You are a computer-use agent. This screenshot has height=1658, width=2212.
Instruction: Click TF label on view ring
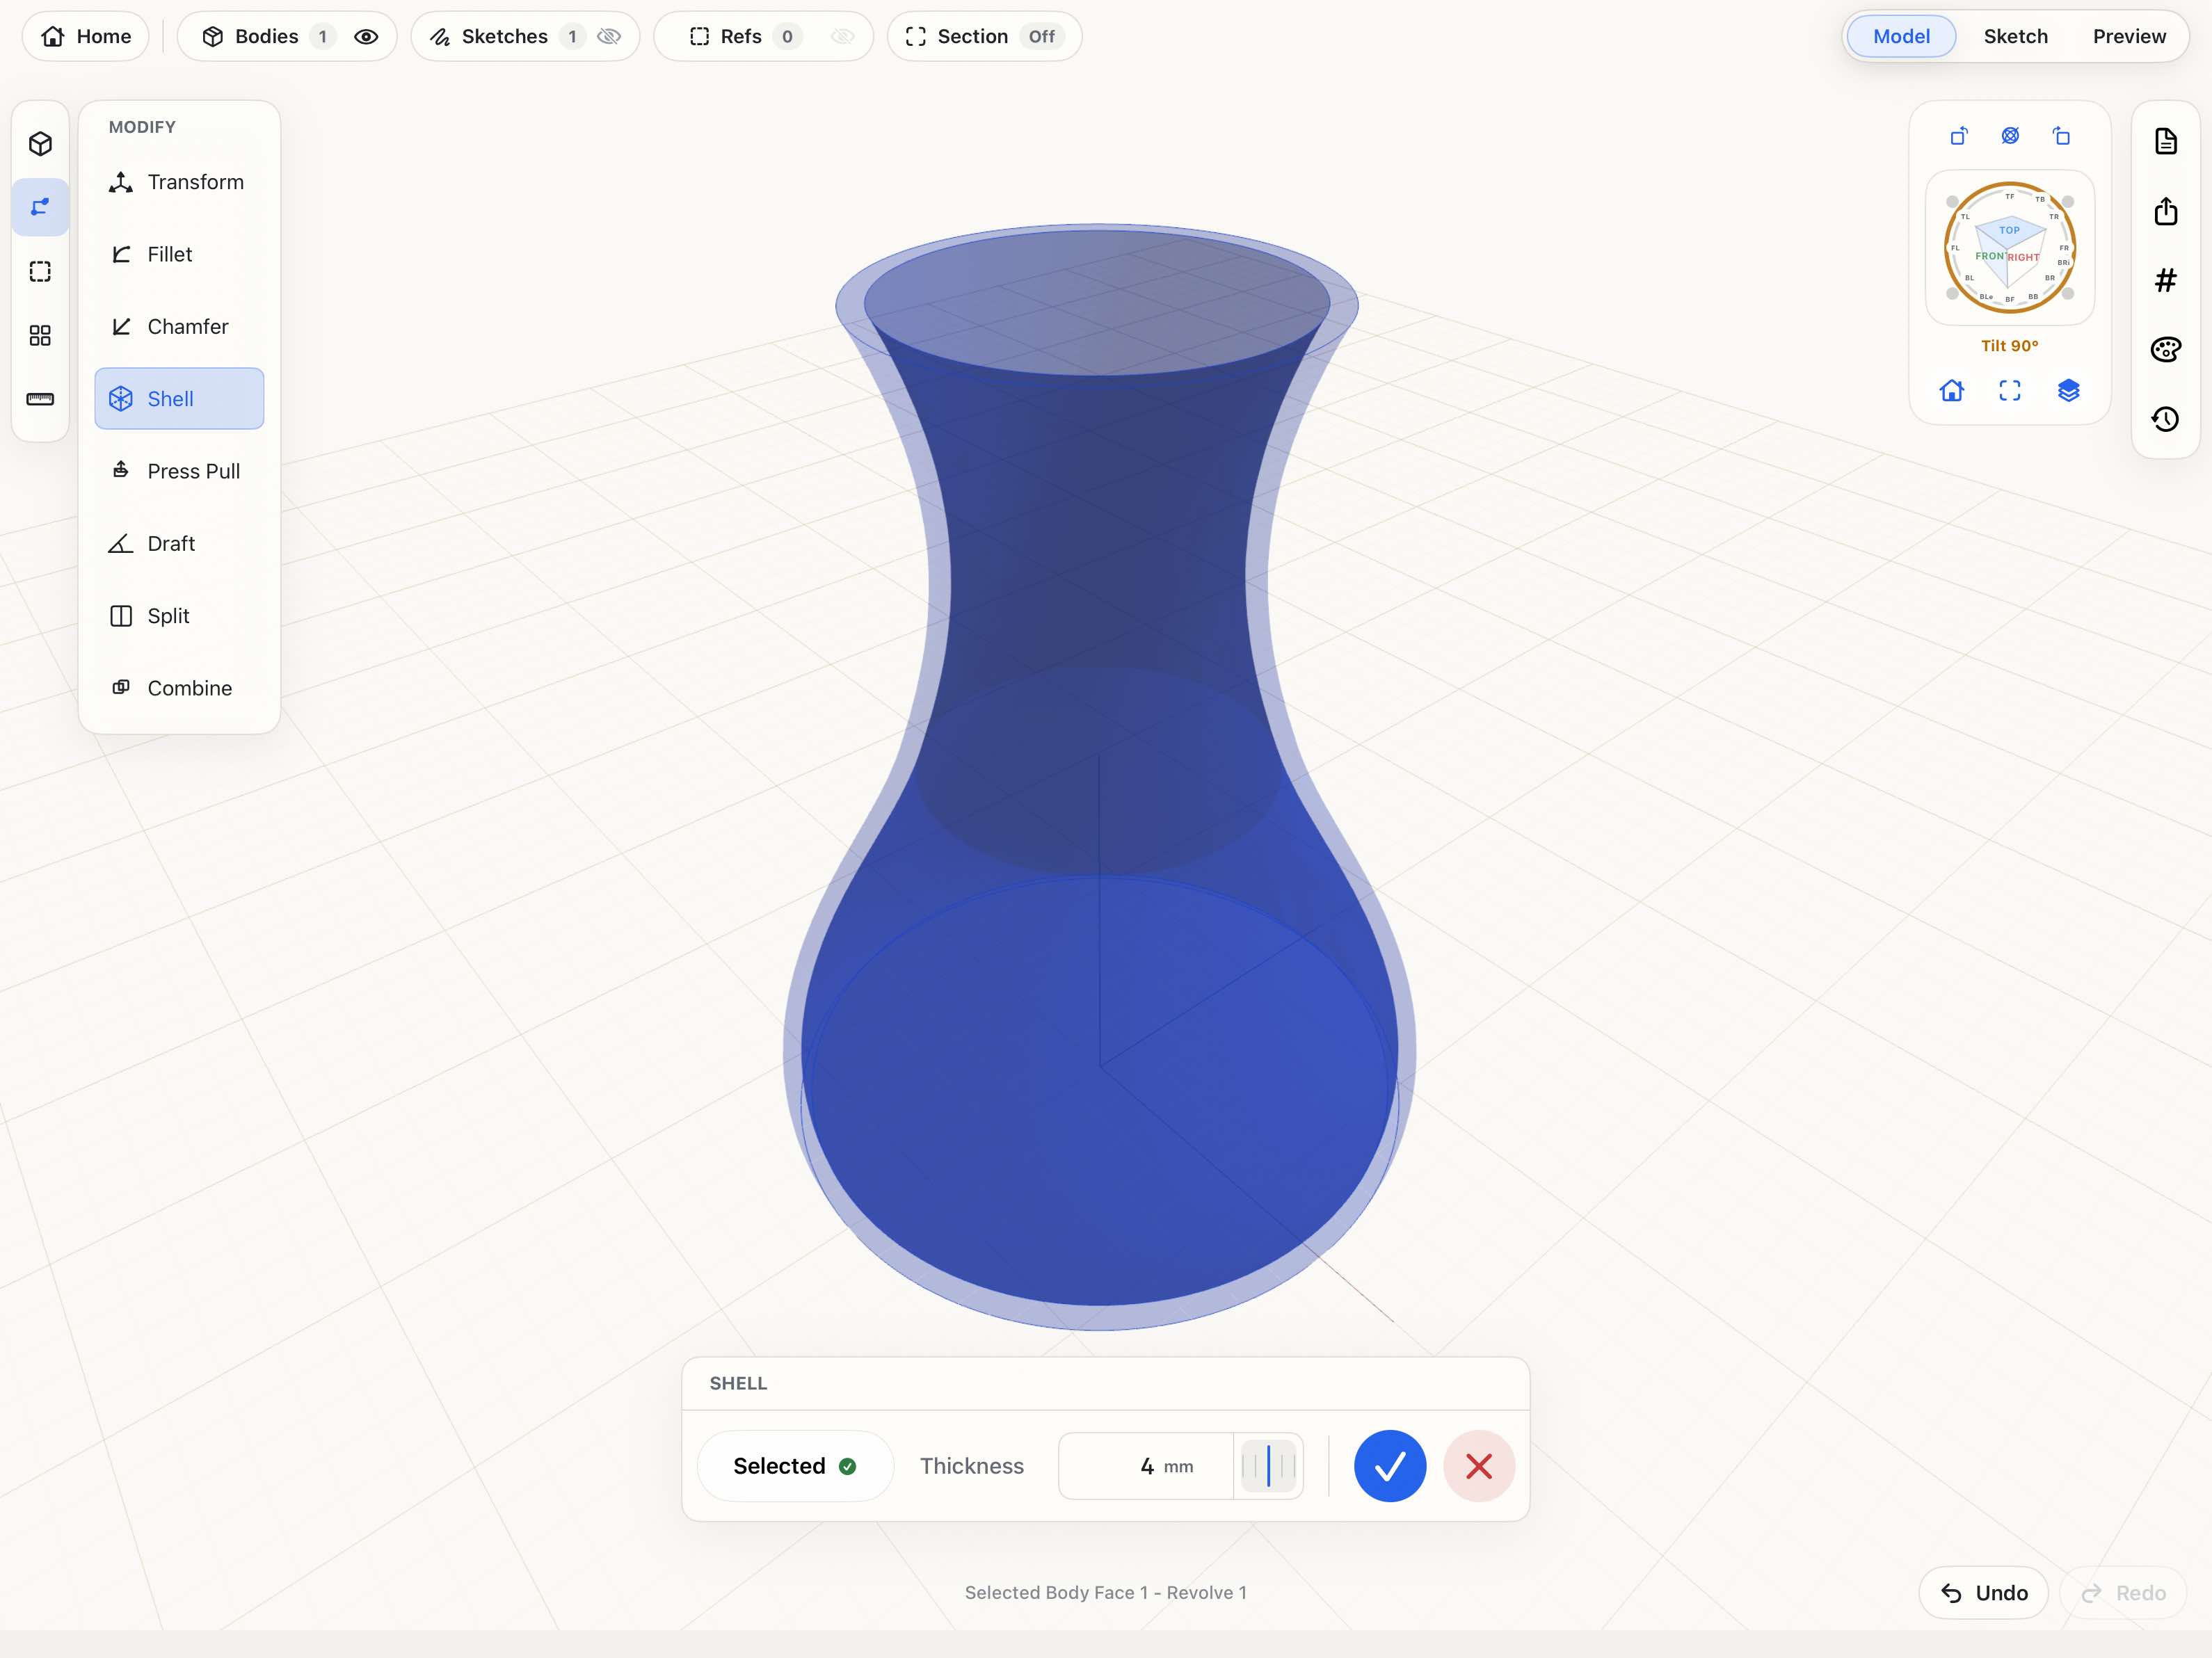pos(2009,197)
